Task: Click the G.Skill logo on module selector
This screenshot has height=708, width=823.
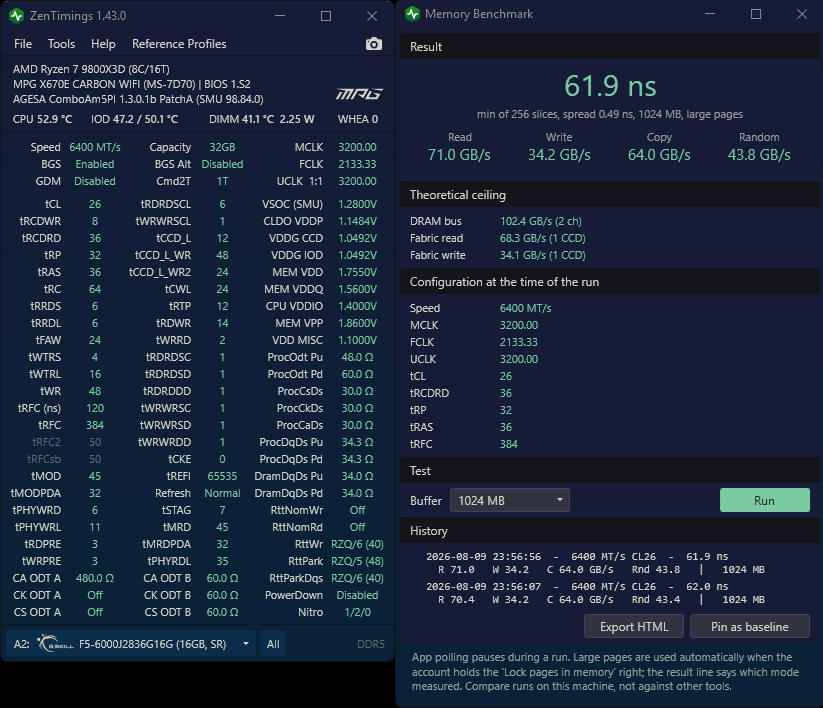Action: click(56, 643)
